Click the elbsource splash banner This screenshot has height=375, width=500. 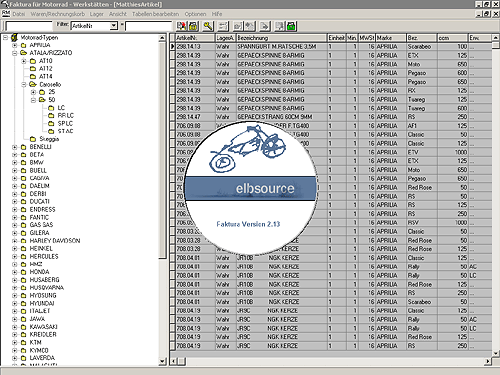click(x=251, y=188)
